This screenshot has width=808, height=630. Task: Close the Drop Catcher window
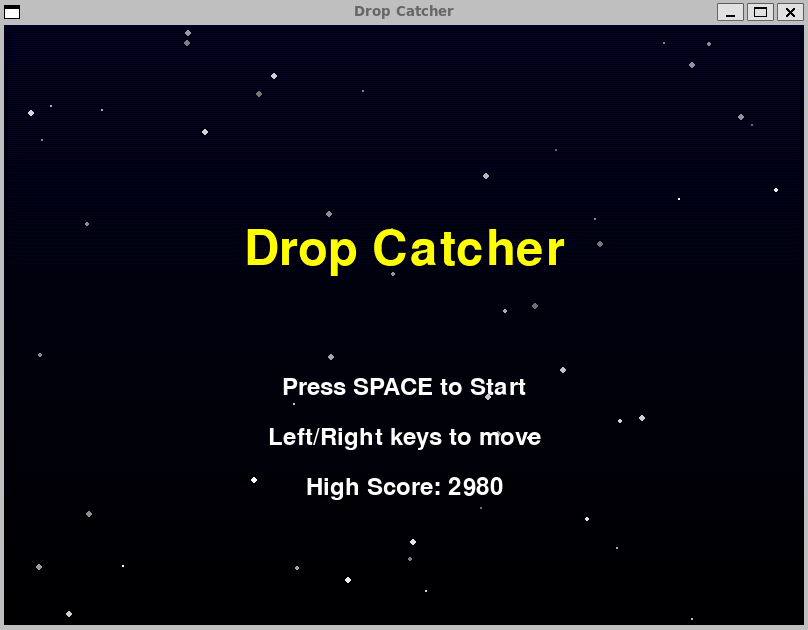click(790, 11)
